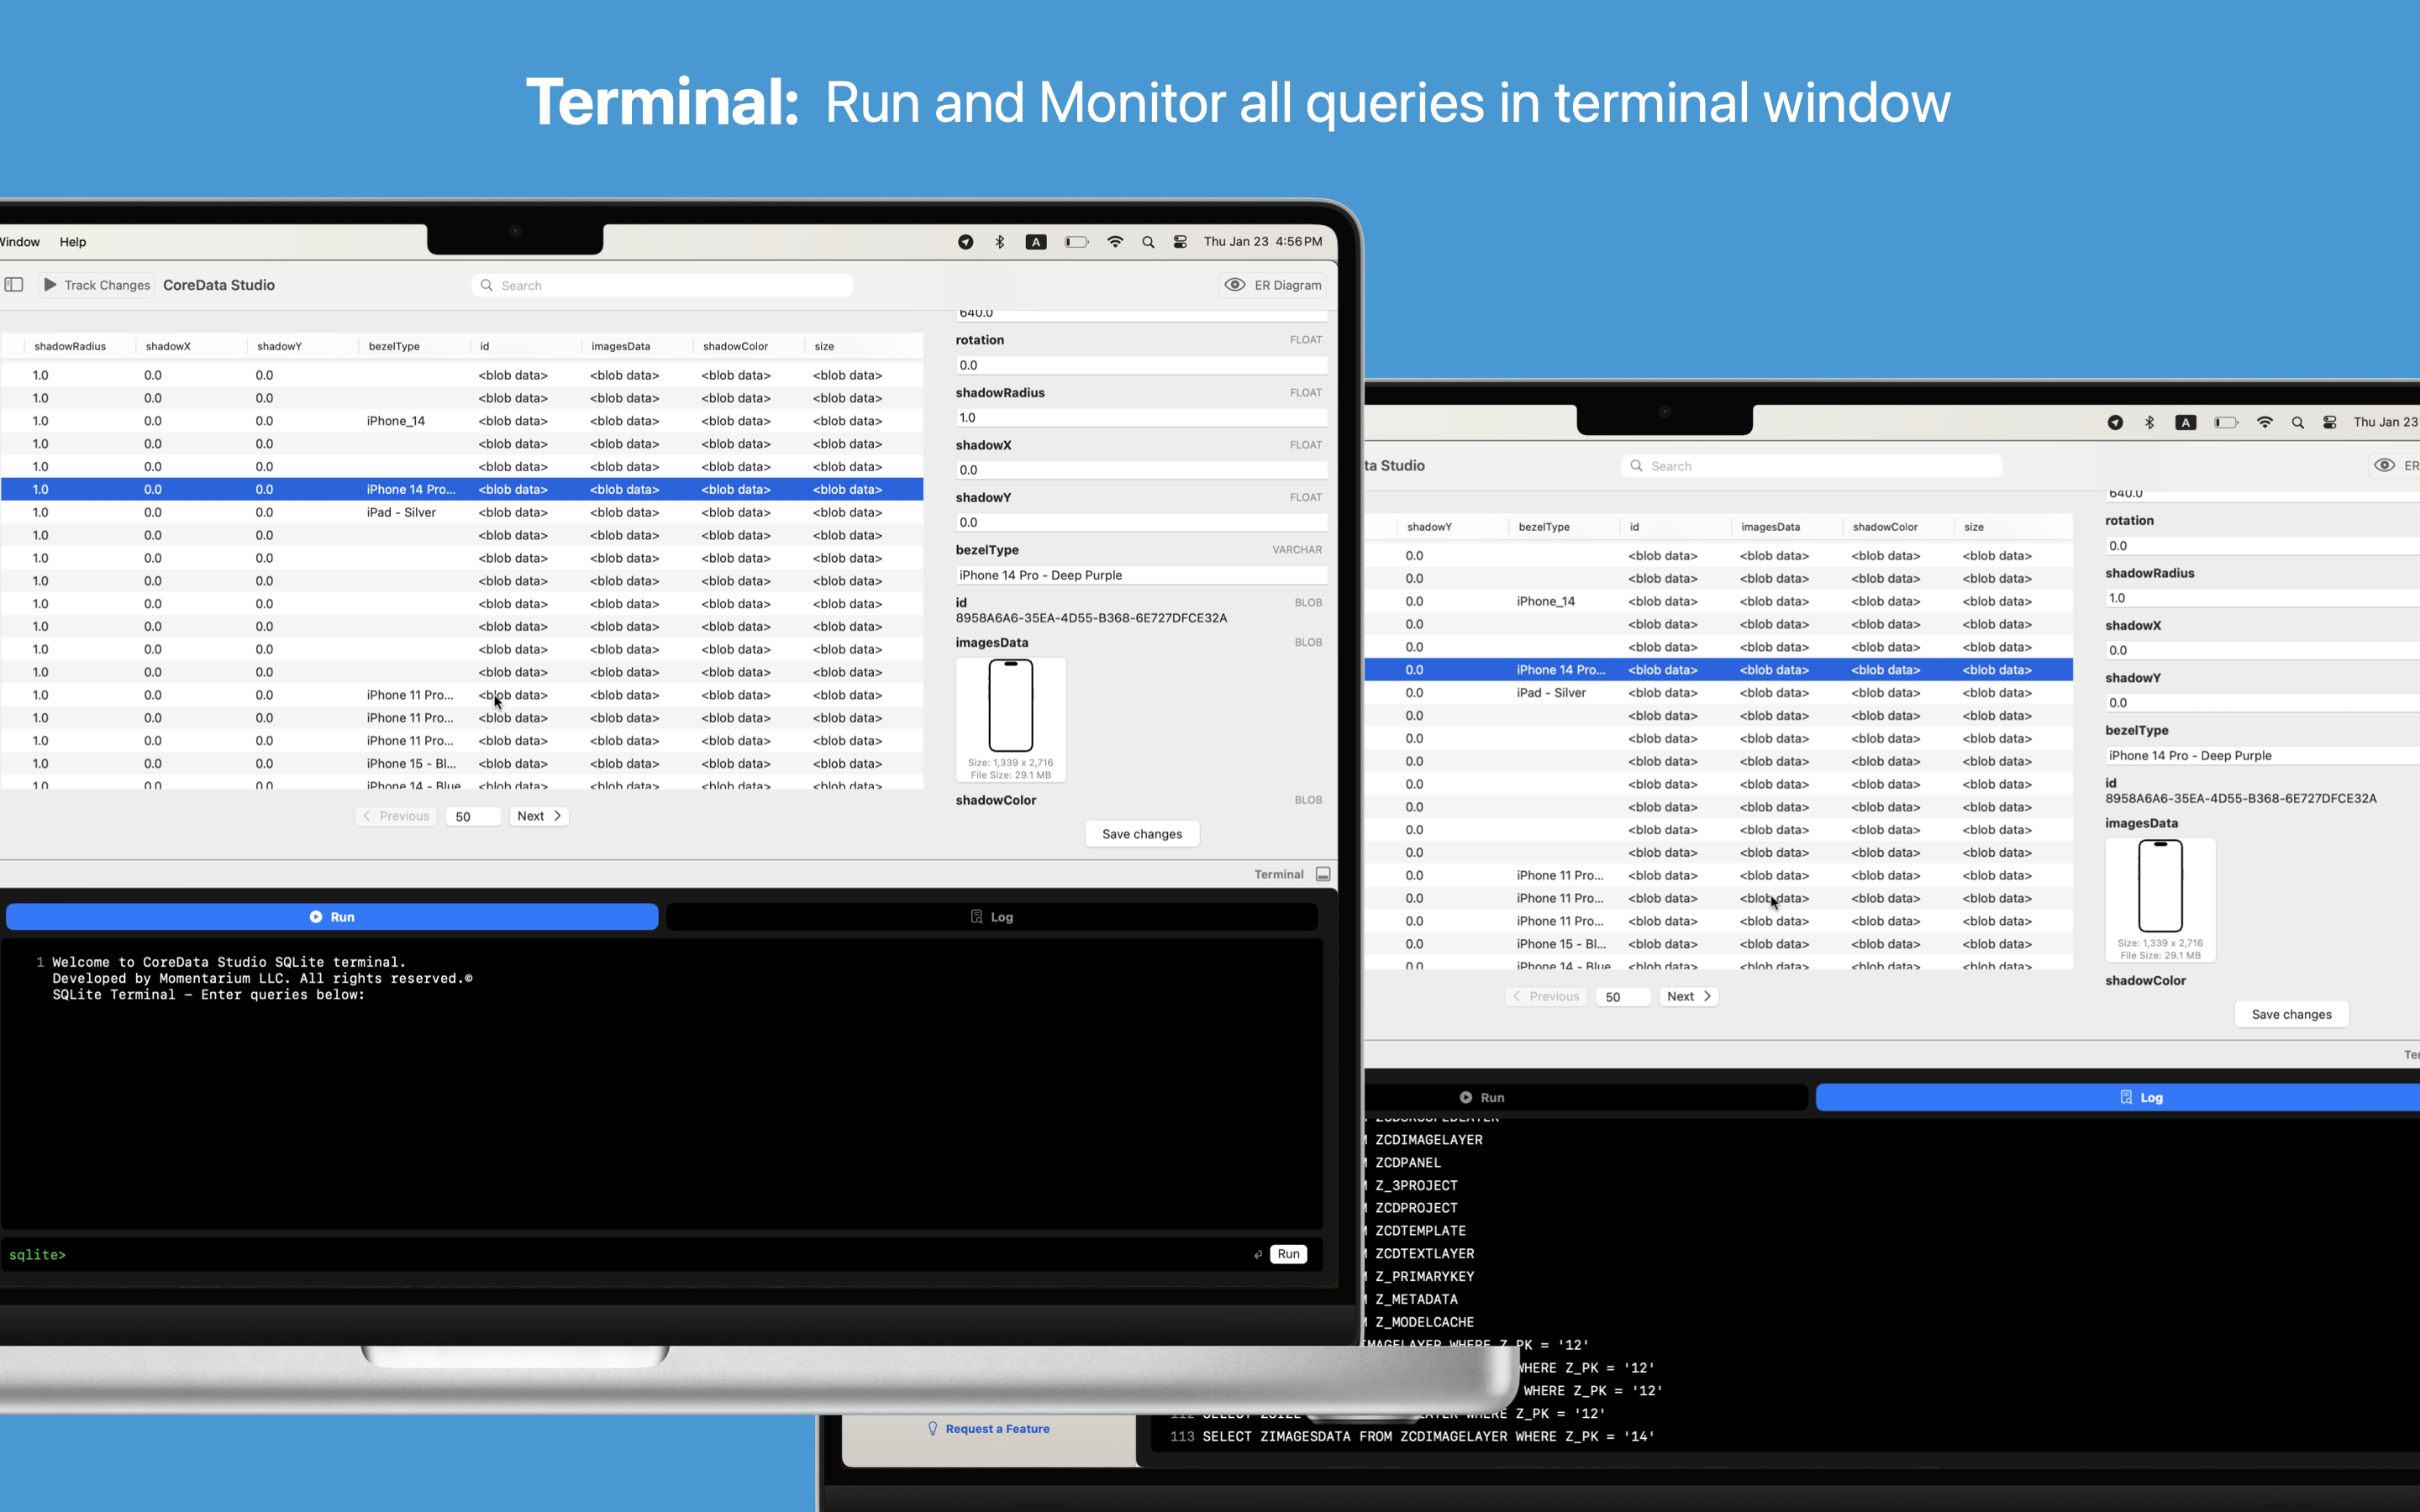Click Wi-Fi icon in right menu bar
The height and width of the screenshot is (1512, 2420).
(2265, 422)
